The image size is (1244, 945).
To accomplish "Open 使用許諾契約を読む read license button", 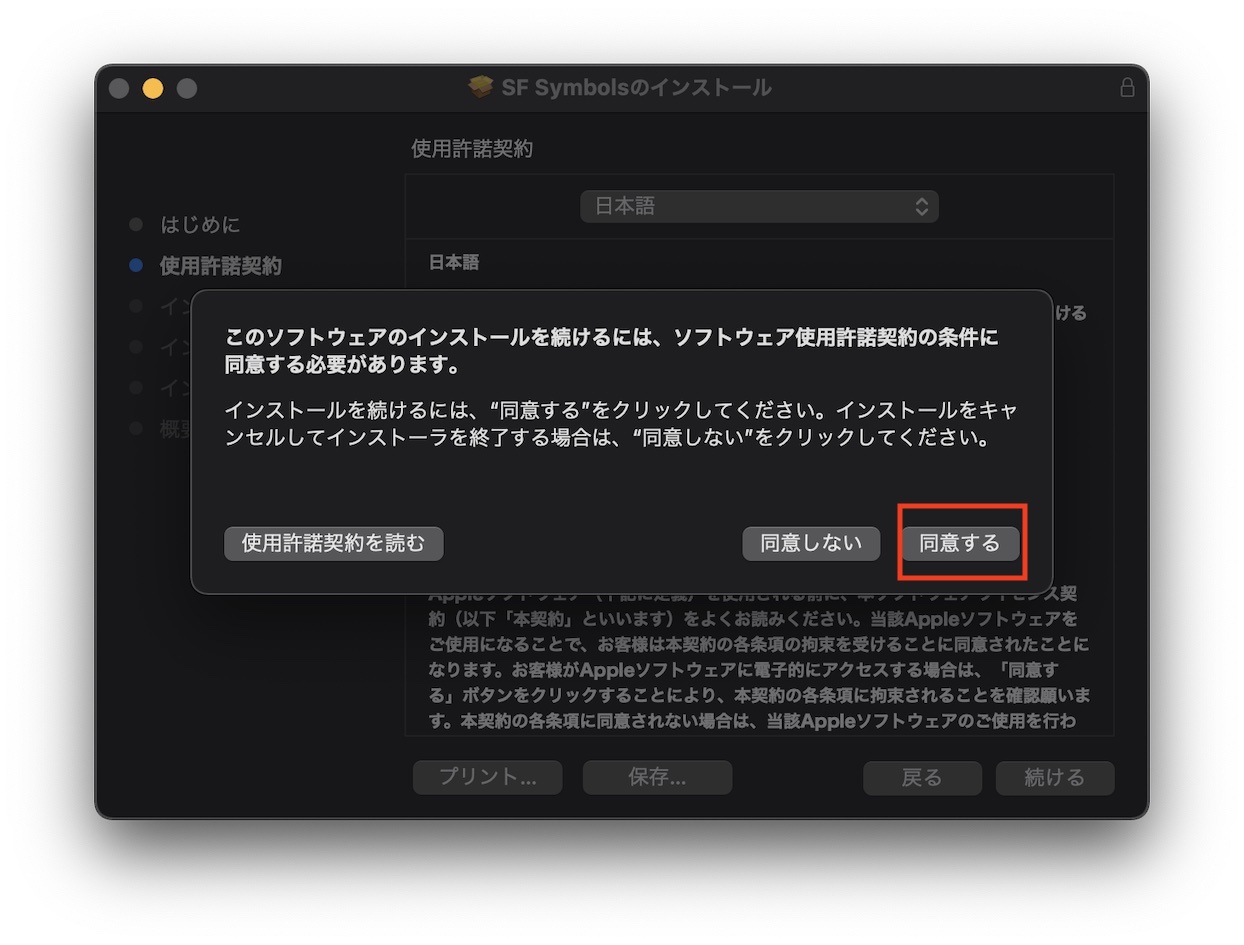I will coord(333,544).
